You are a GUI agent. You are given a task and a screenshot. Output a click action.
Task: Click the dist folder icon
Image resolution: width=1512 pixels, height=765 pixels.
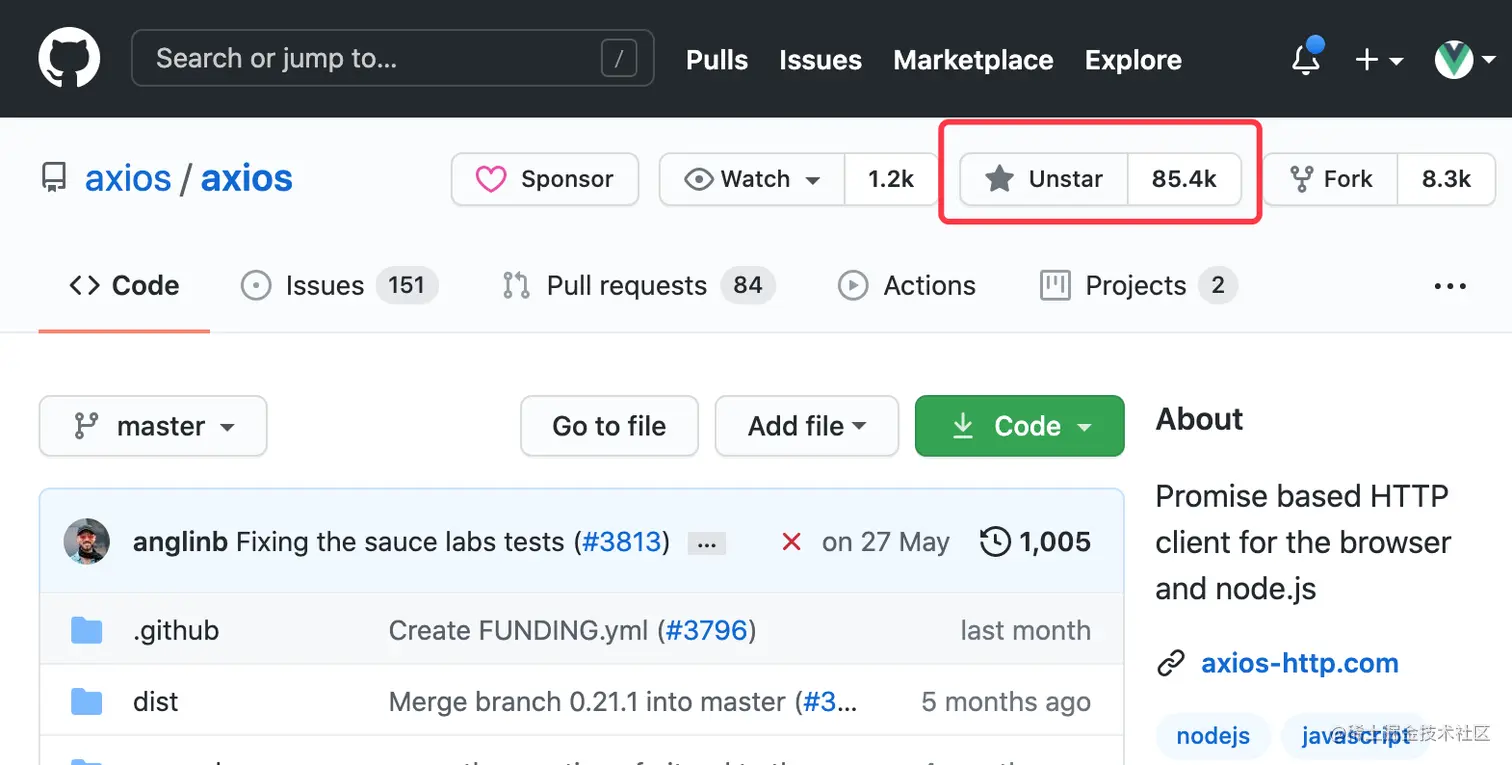point(87,701)
